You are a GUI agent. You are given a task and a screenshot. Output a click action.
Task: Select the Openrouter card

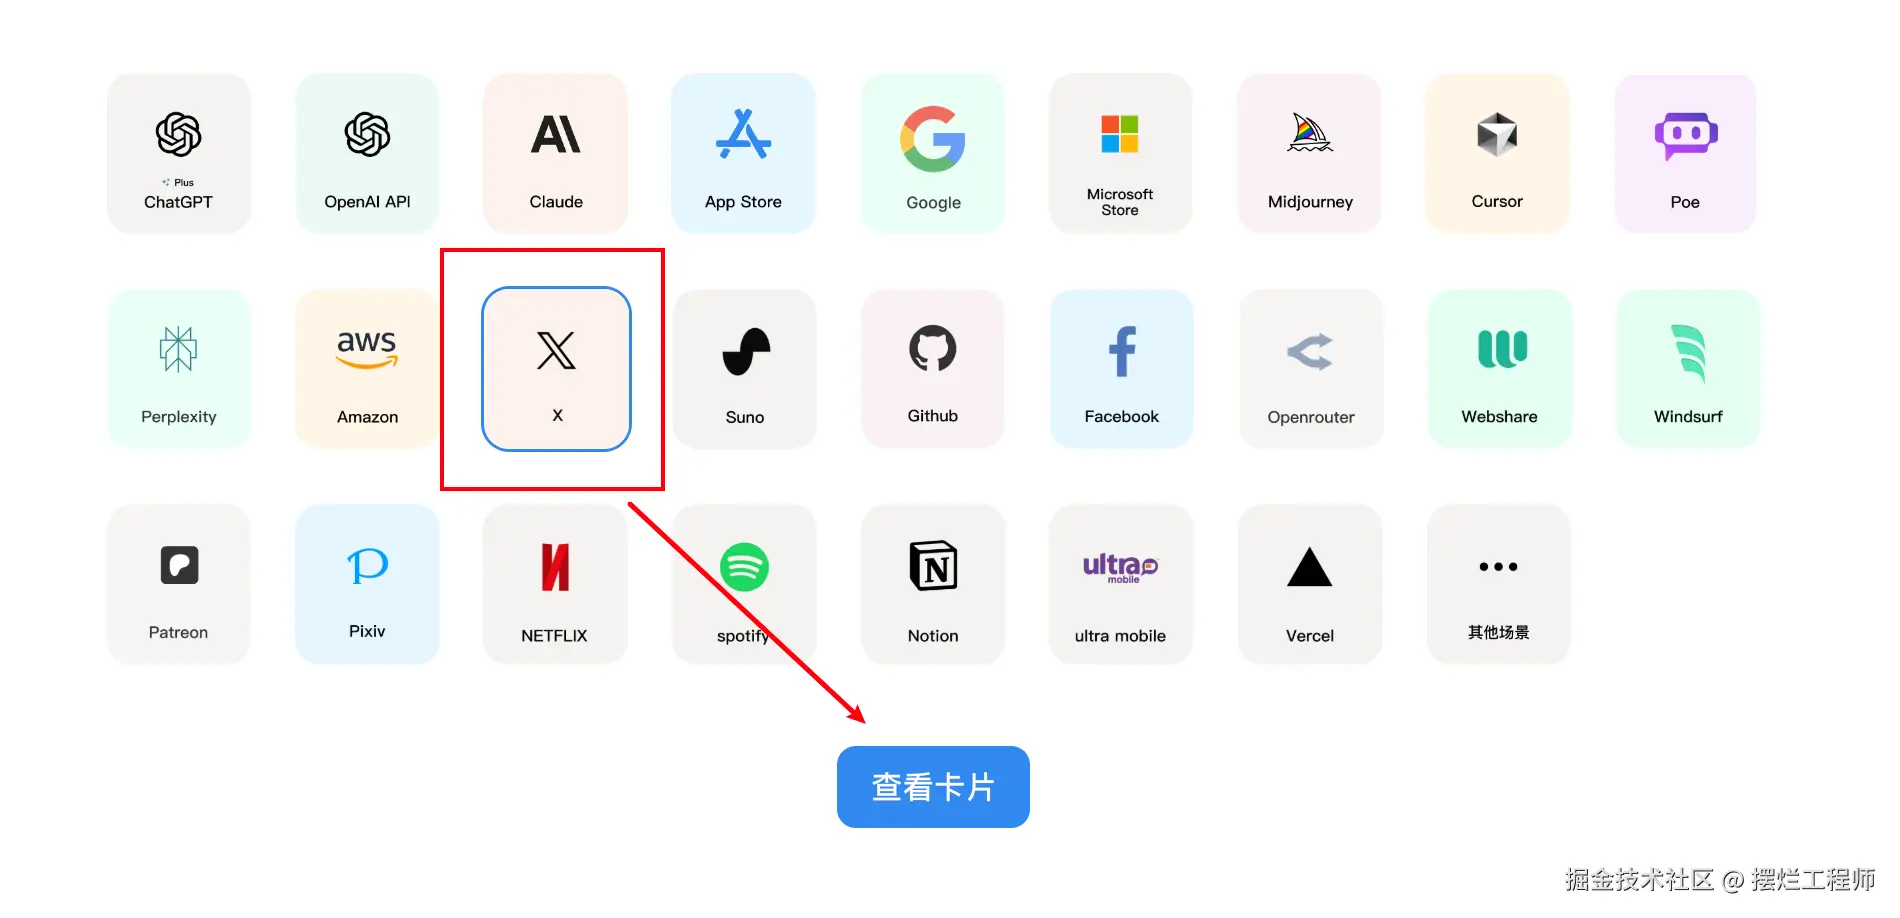pos(1311,369)
